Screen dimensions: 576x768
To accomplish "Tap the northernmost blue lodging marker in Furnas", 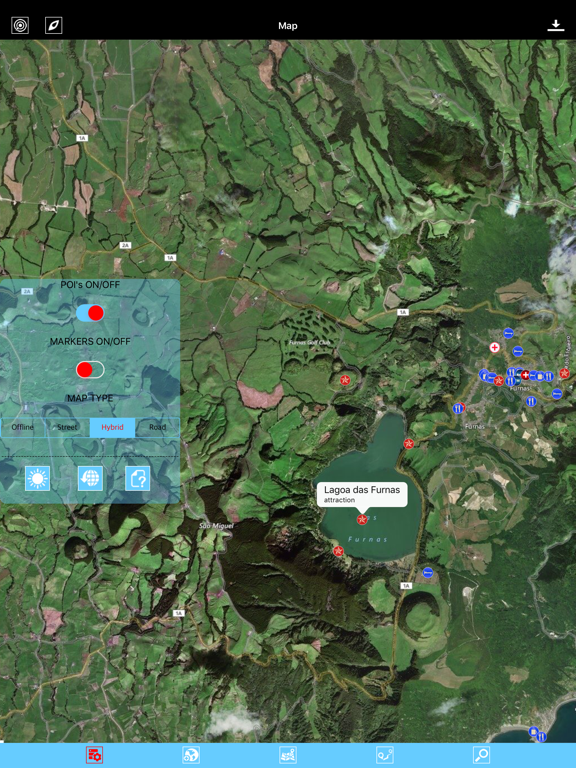I will point(508,332).
